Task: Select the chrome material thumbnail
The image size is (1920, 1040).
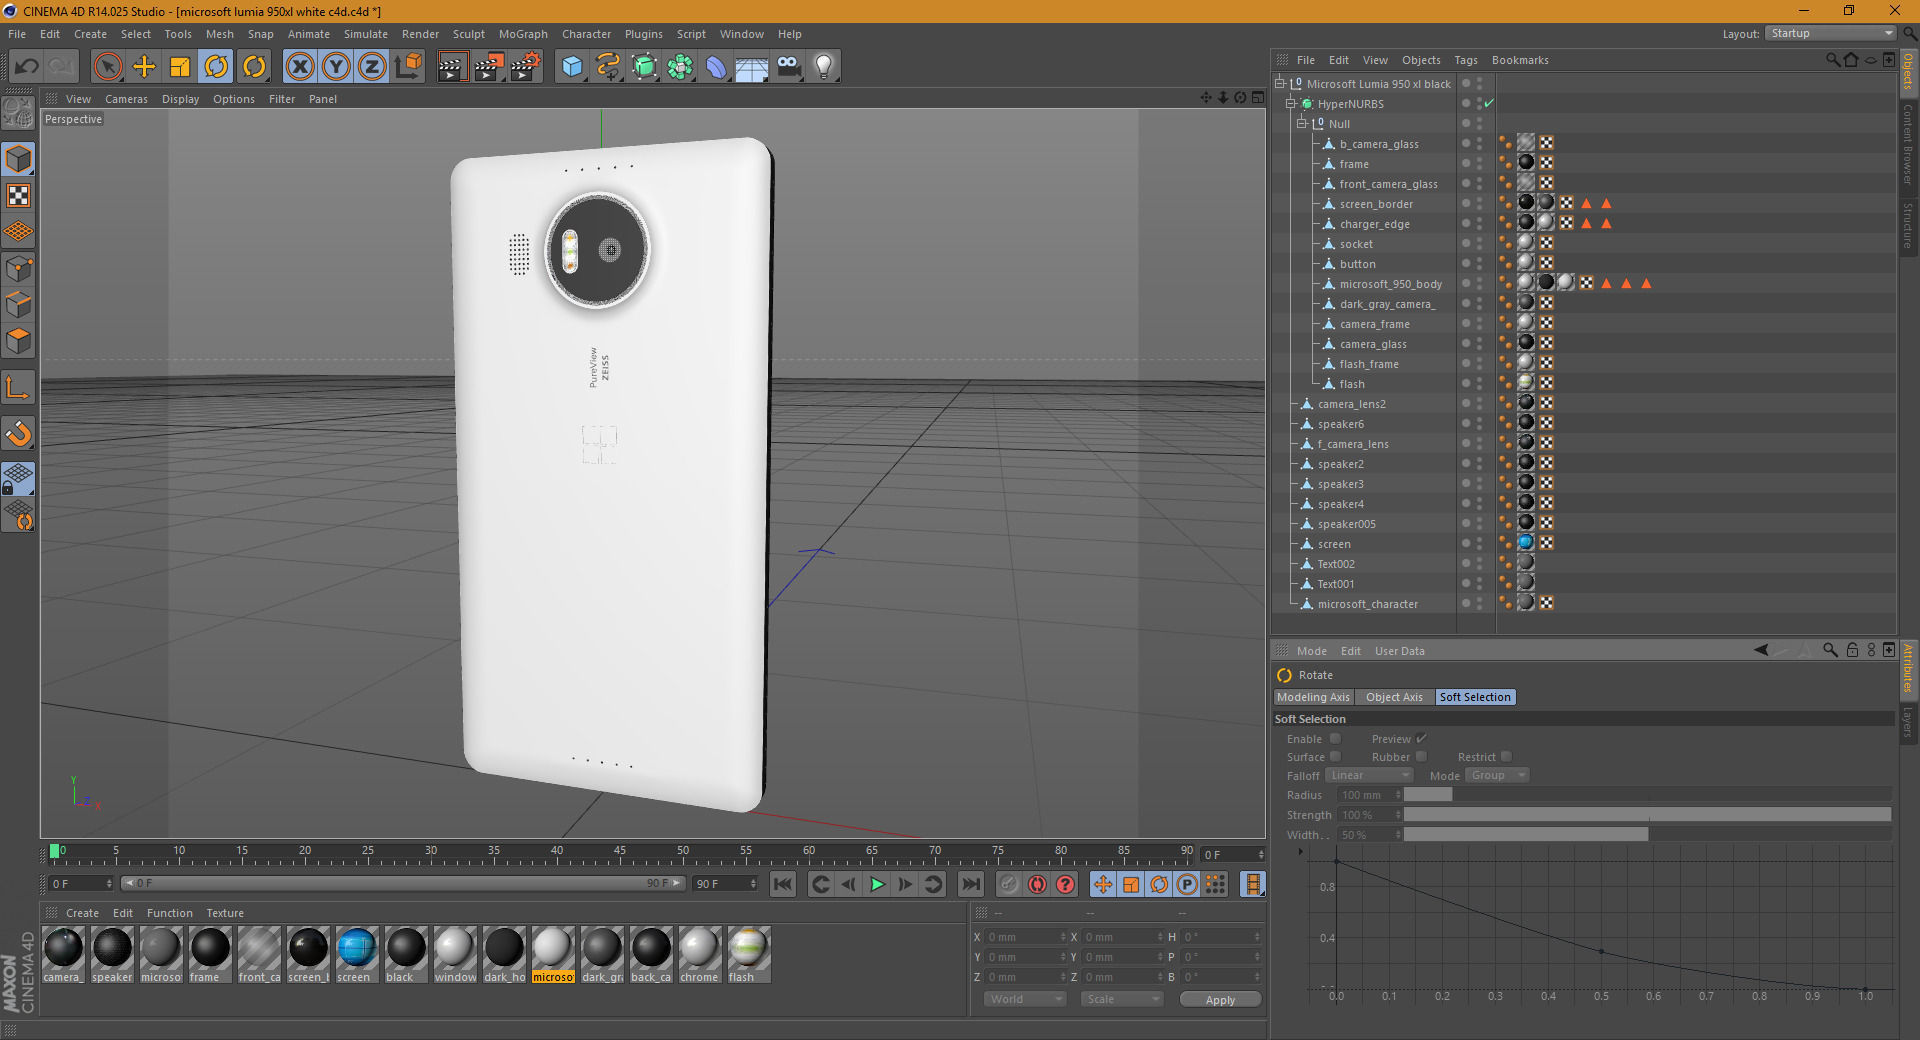Action: coord(699,949)
